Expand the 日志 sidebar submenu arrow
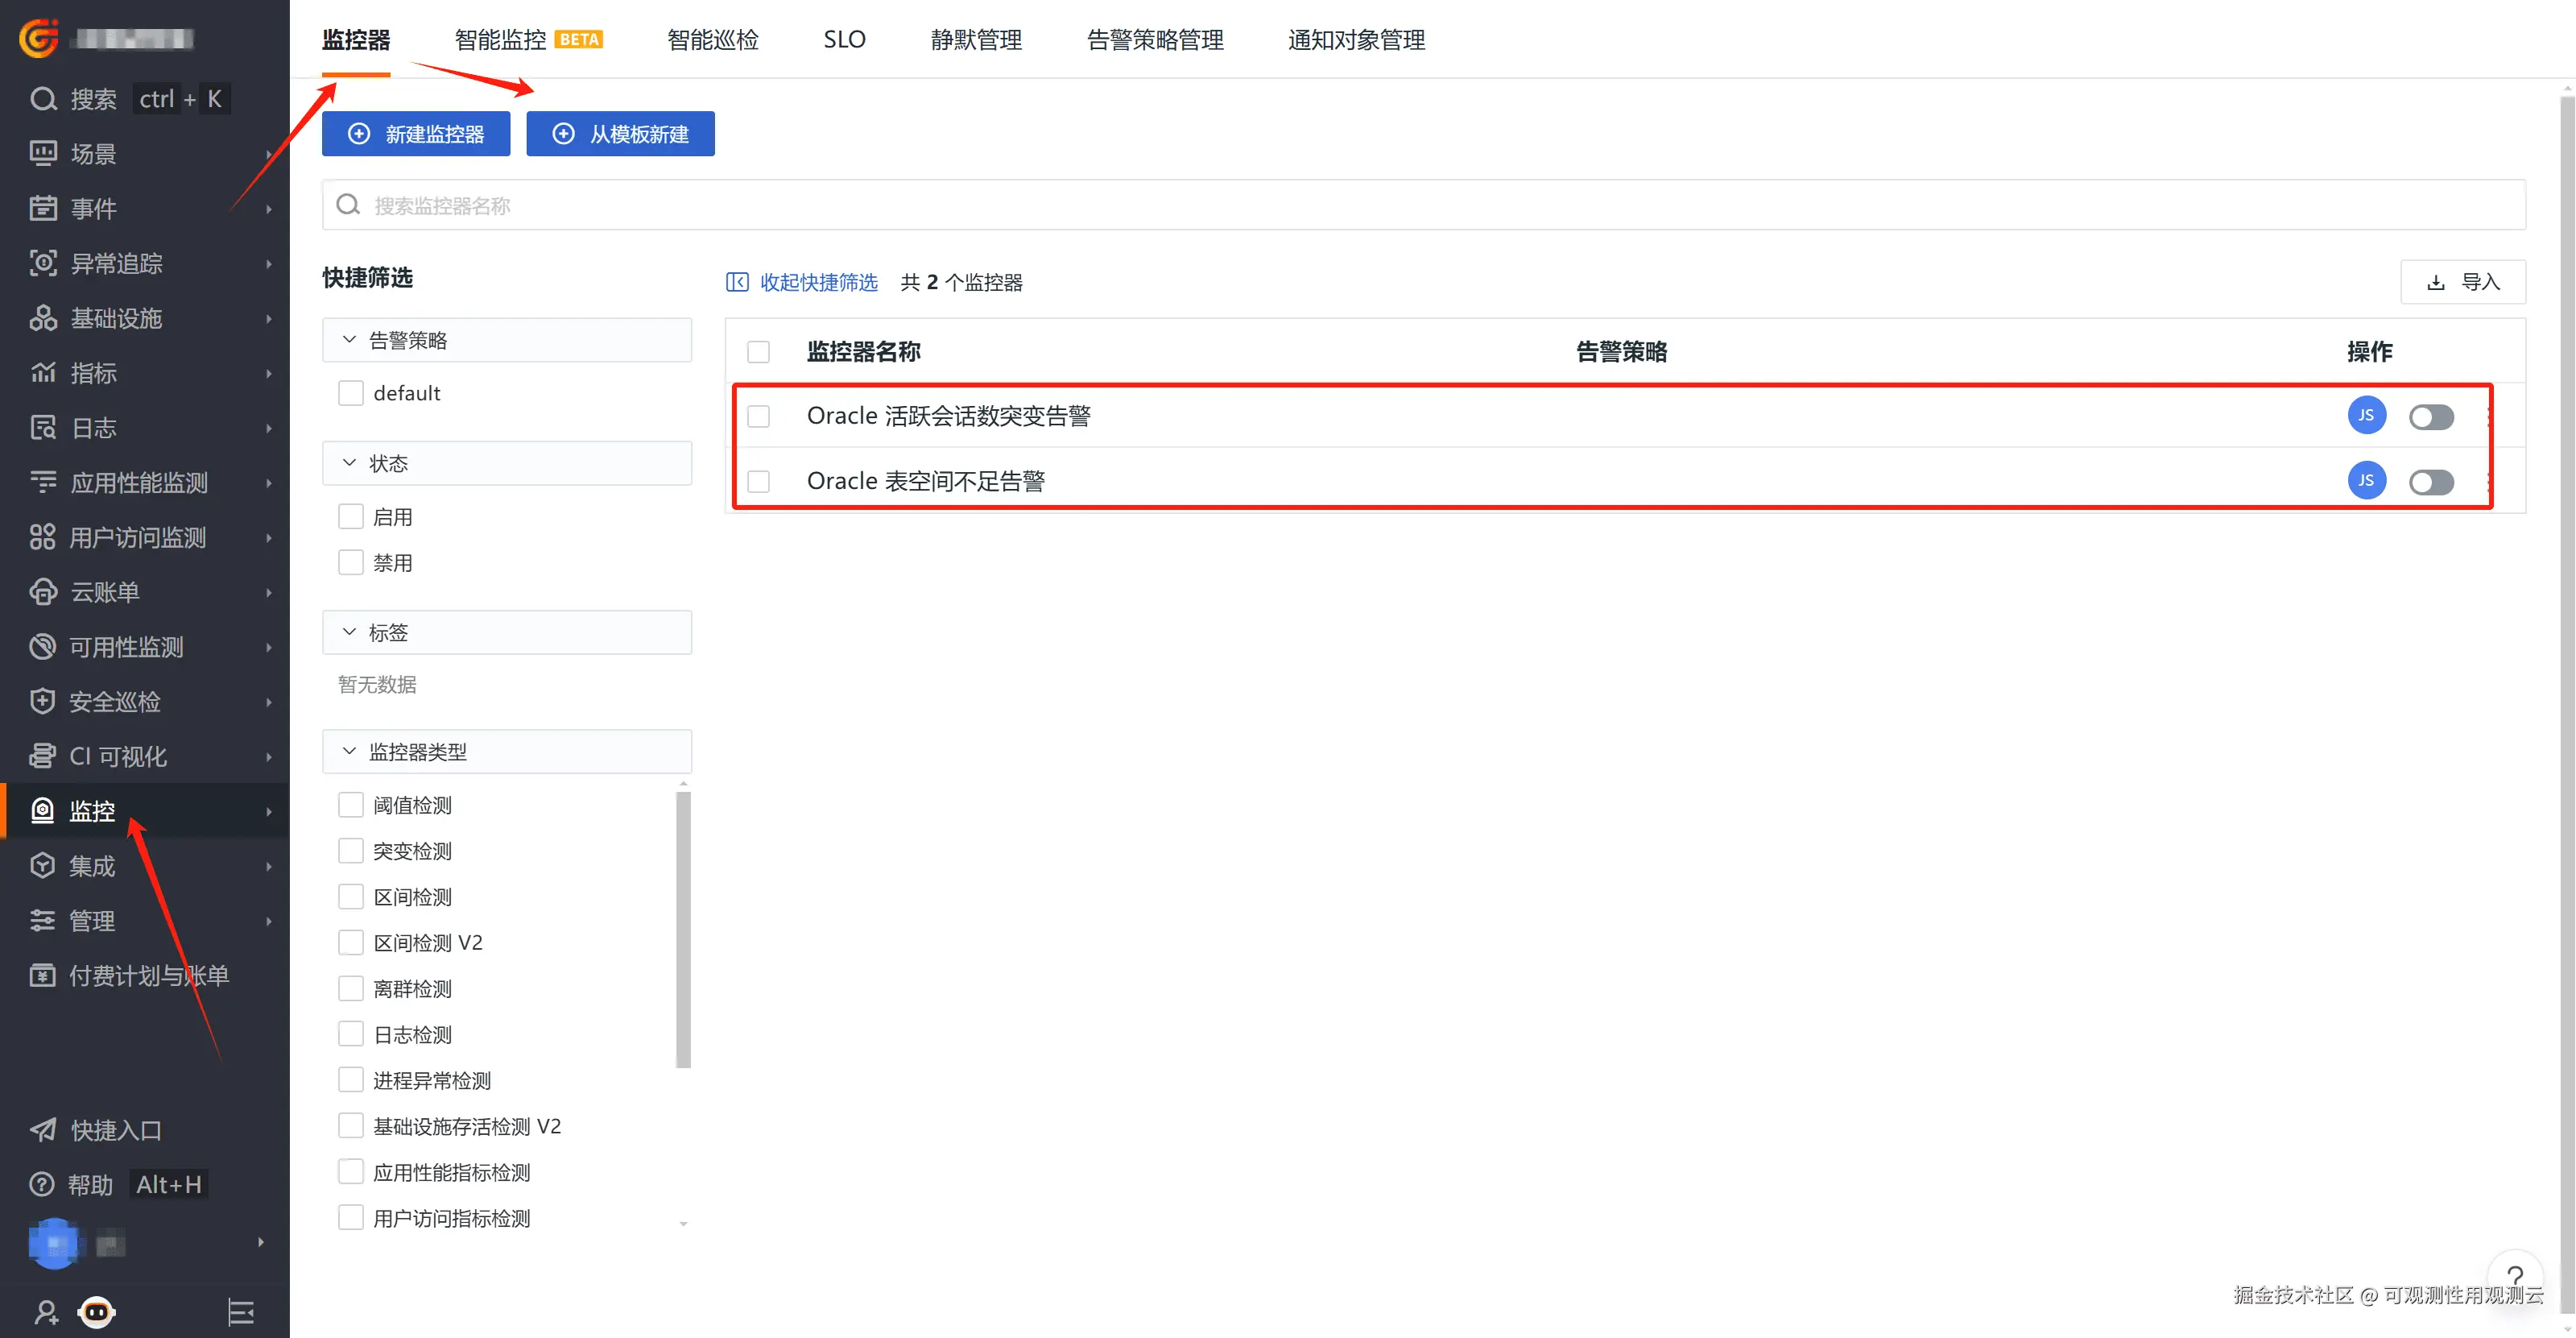This screenshot has width=2576, height=1338. [268, 428]
